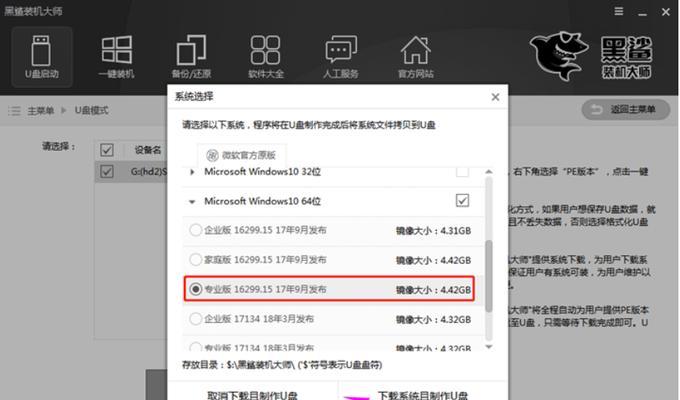Uncheck the Microsoft Windows10 64位 checkbox
The height and width of the screenshot is (400, 680).
point(462,200)
